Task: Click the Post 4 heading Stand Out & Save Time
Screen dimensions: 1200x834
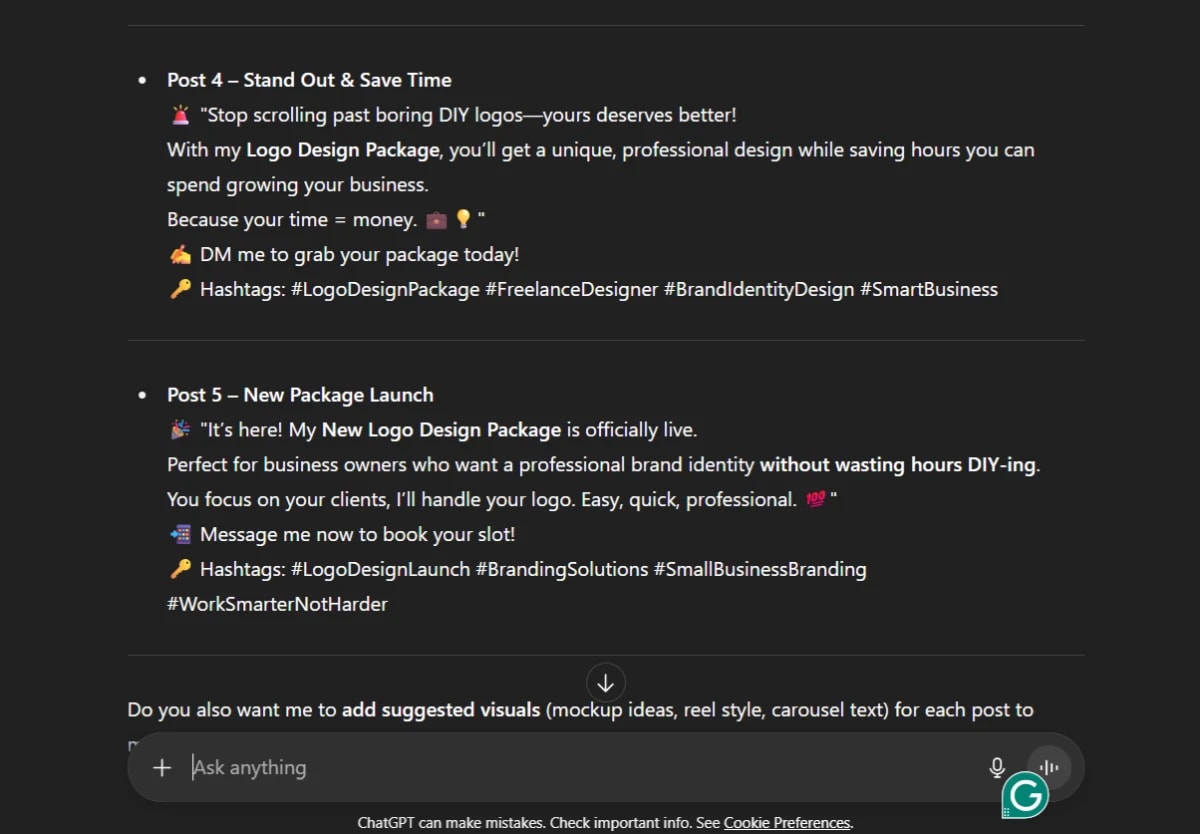Action: tap(309, 79)
